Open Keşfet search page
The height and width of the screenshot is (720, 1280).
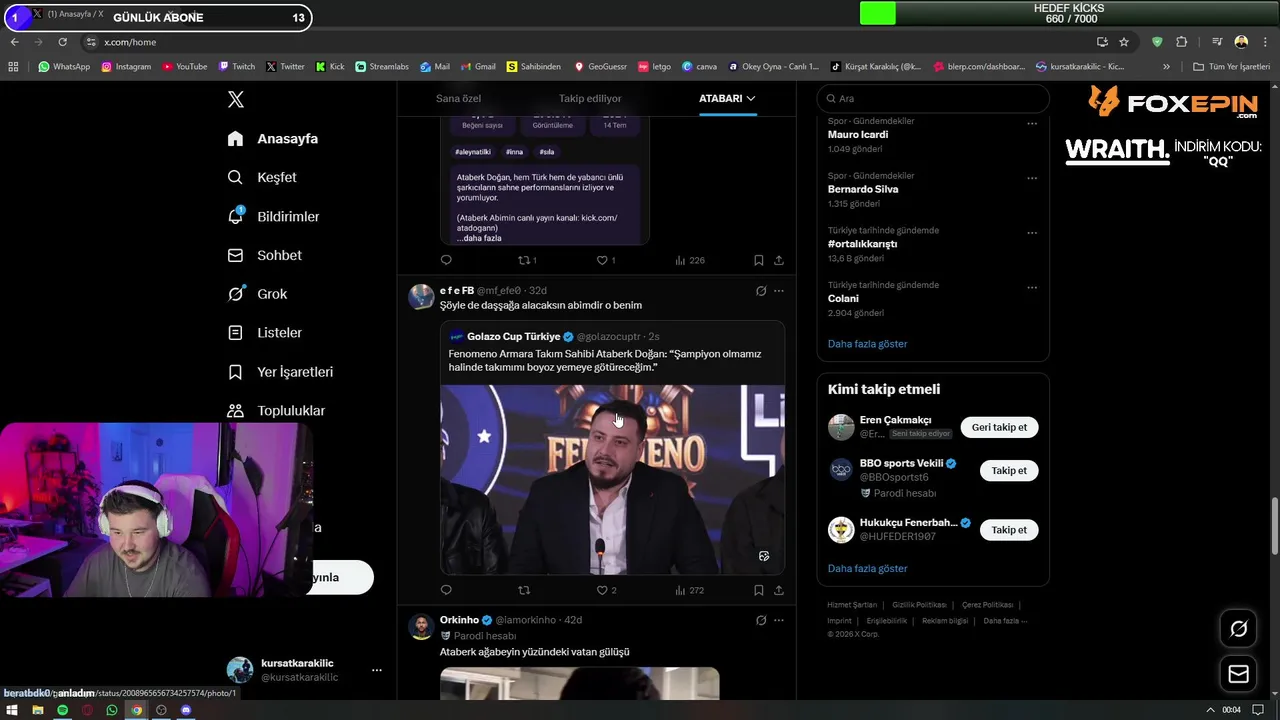(x=262, y=177)
